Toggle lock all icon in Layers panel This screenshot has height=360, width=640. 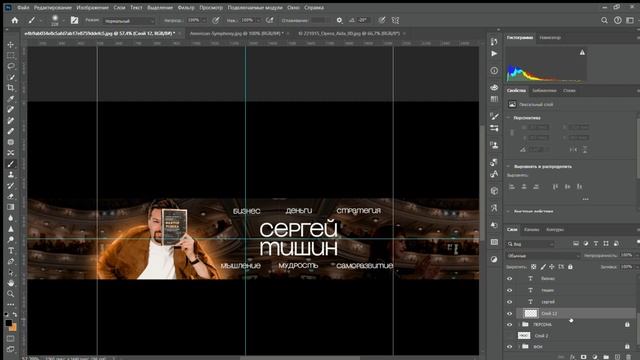(x=570, y=267)
